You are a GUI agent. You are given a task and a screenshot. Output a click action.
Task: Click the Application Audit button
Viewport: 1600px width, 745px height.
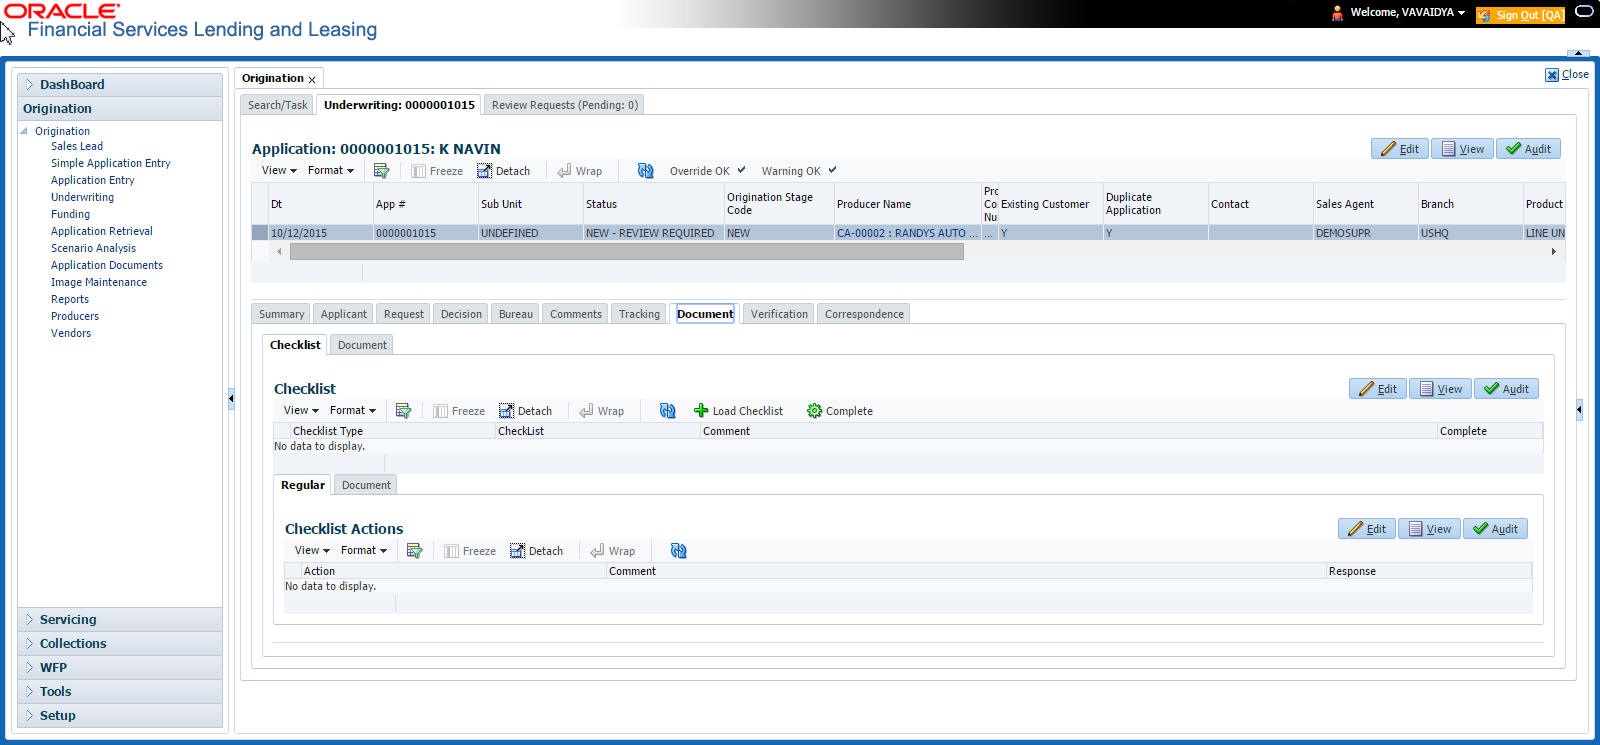1528,149
